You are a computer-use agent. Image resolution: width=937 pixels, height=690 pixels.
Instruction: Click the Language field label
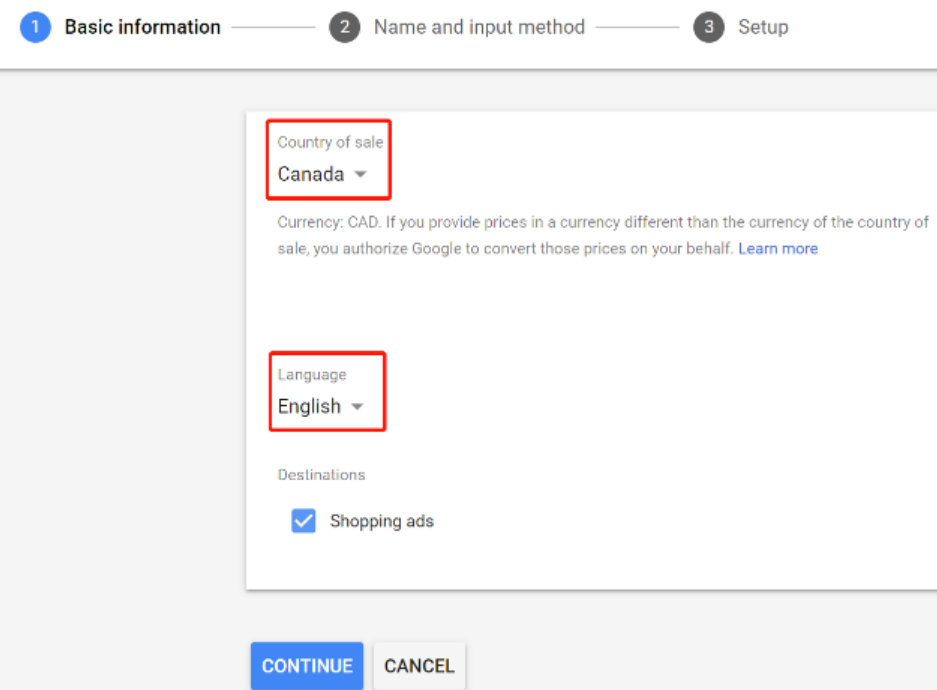pyautogui.click(x=312, y=375)
